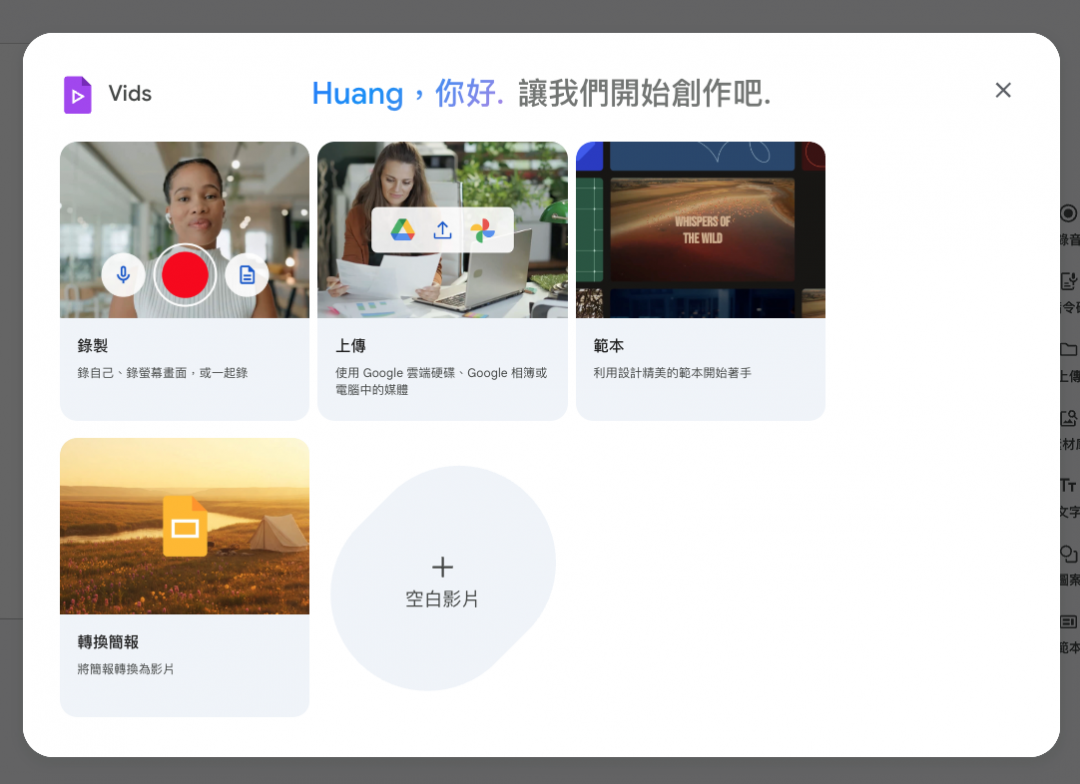The height and width of the screenshot is (784, 1080).
Task: Close the welcome dialog with X
Action: coord(1003,90)
